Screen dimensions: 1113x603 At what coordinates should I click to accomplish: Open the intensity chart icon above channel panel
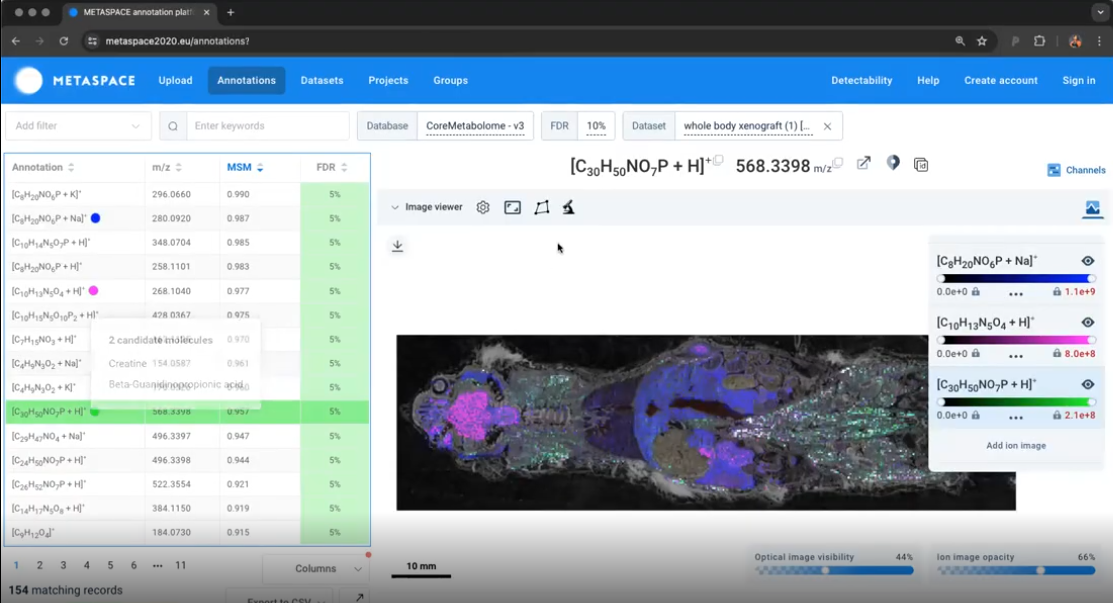point(1093,209)
